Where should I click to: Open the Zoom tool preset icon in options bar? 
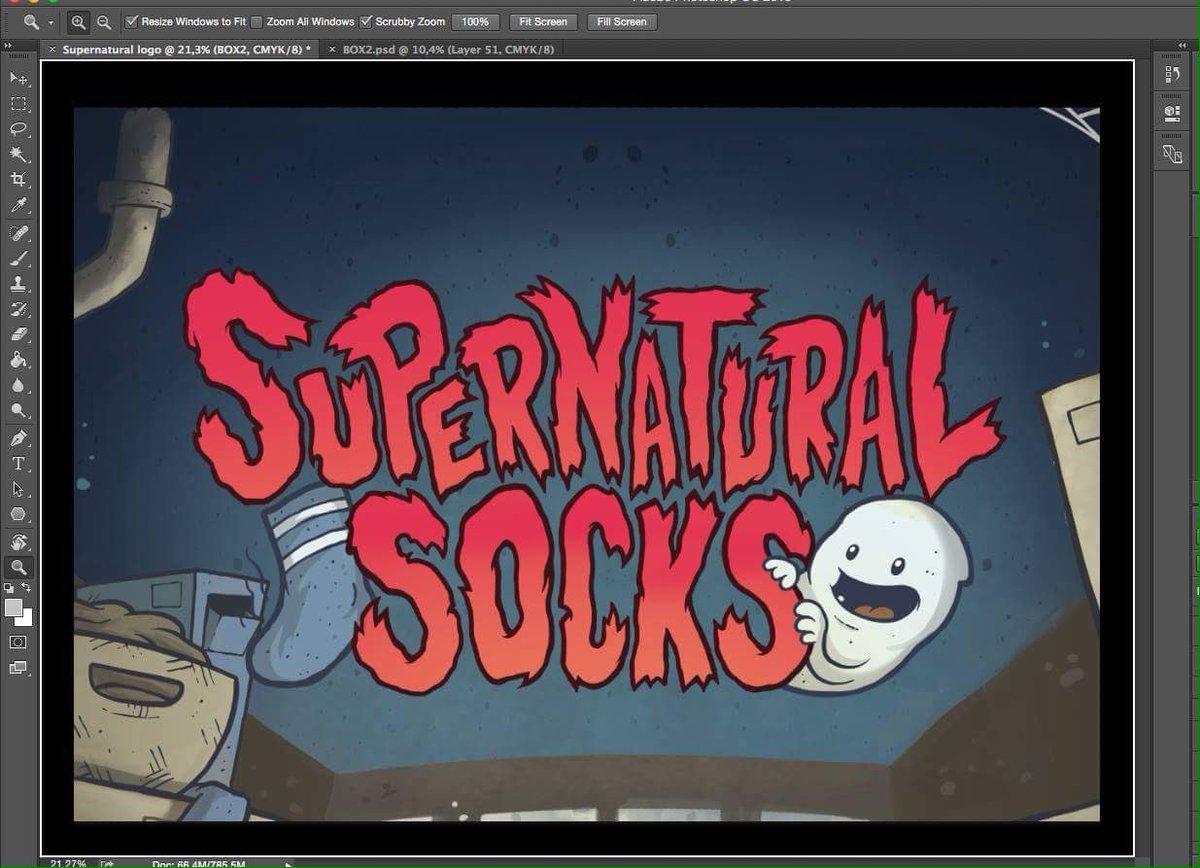(x=32, y=21)
